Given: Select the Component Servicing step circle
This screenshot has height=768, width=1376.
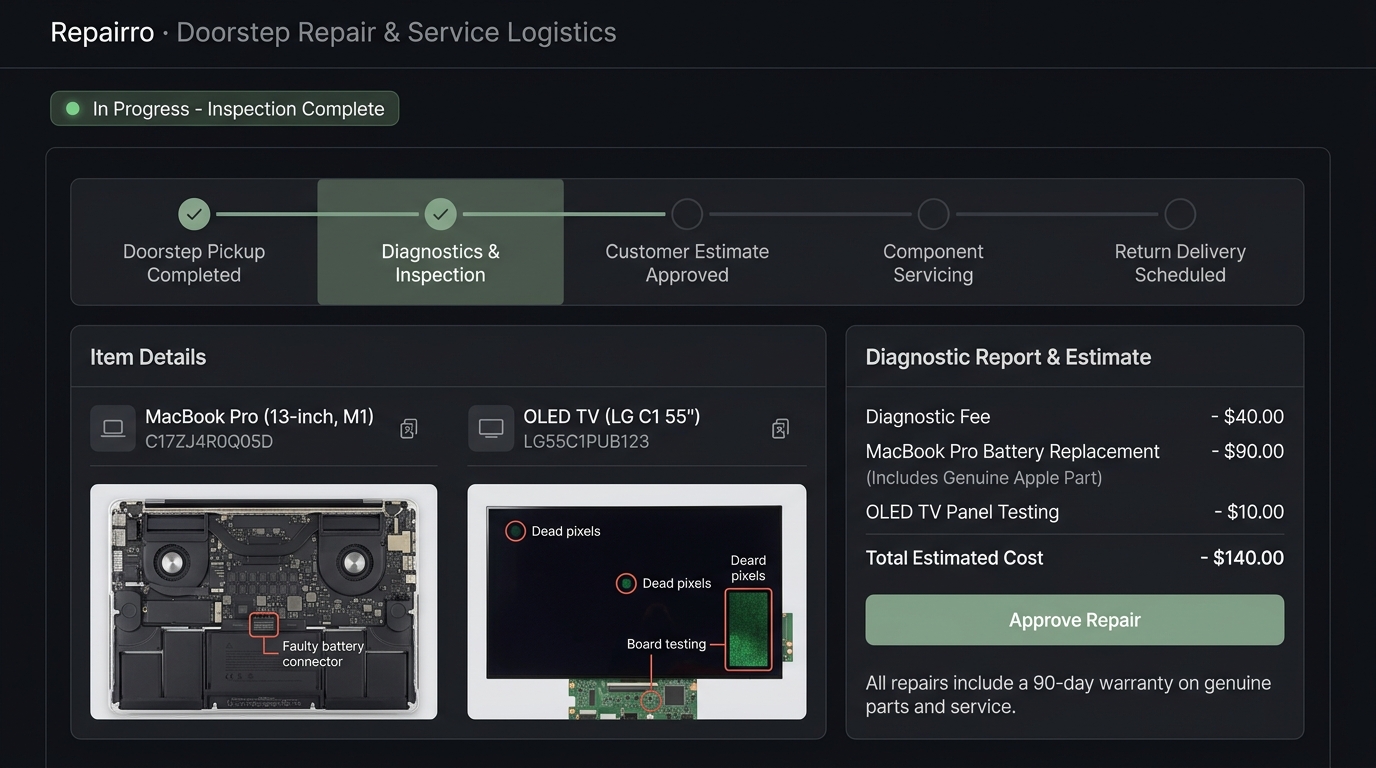Looking at the screenshot, I should [933, 214].
